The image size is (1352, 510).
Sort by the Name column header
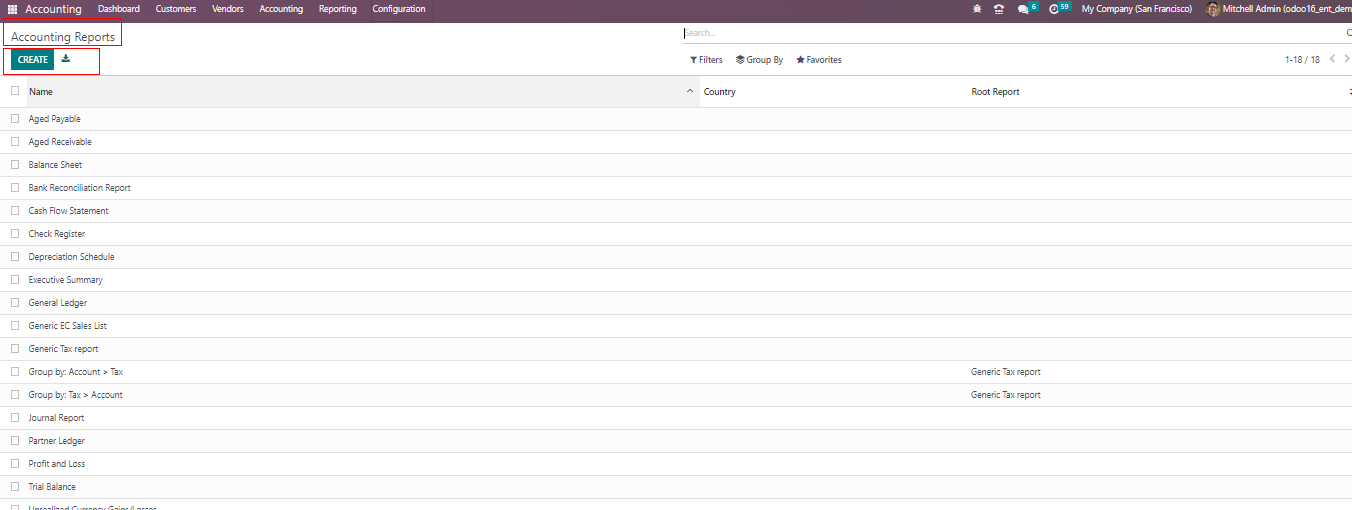[x=41, y=92]
